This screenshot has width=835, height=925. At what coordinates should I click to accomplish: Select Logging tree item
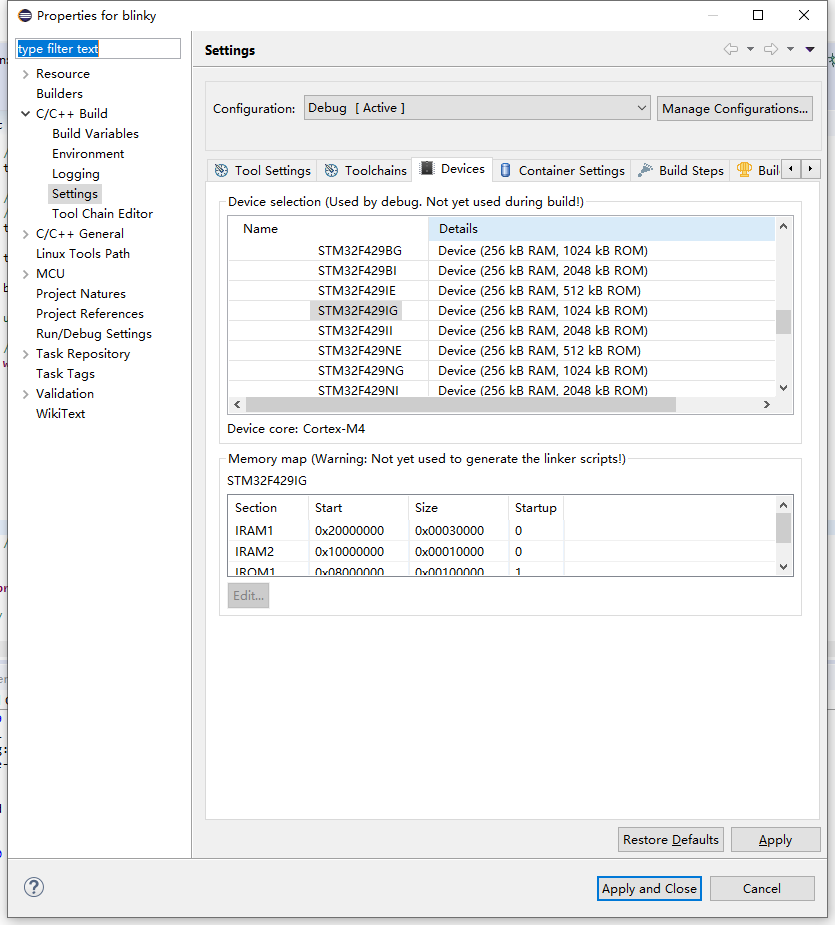(76, 174)
